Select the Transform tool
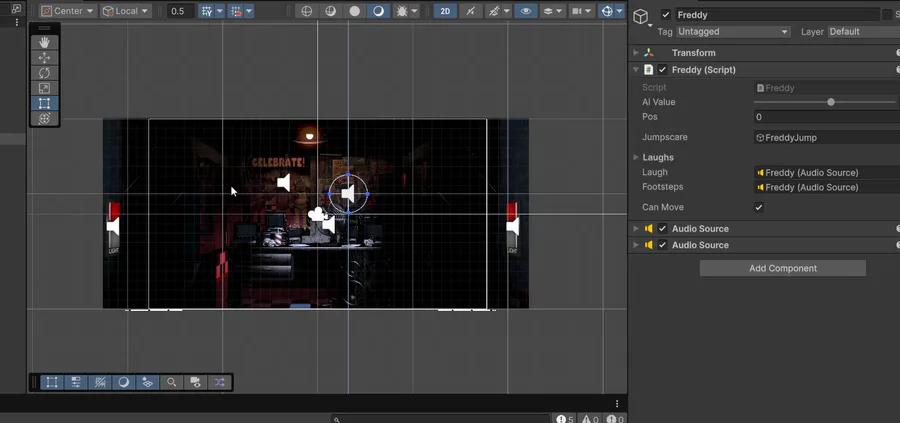 point(44,118)
